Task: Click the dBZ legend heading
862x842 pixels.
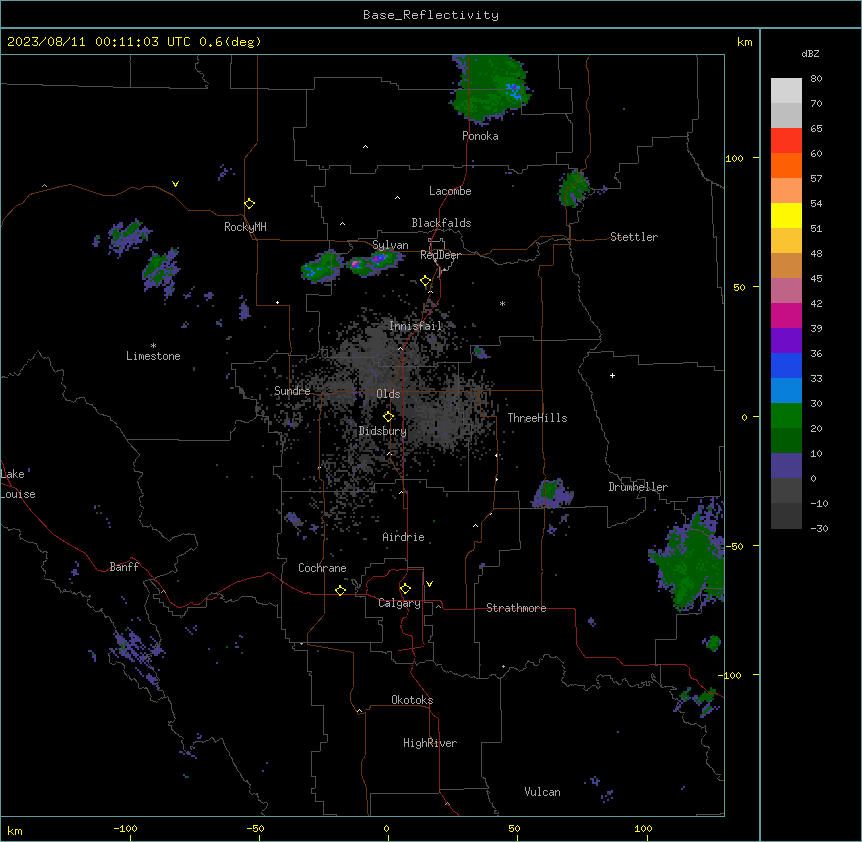Action: [x=810, y=54]
